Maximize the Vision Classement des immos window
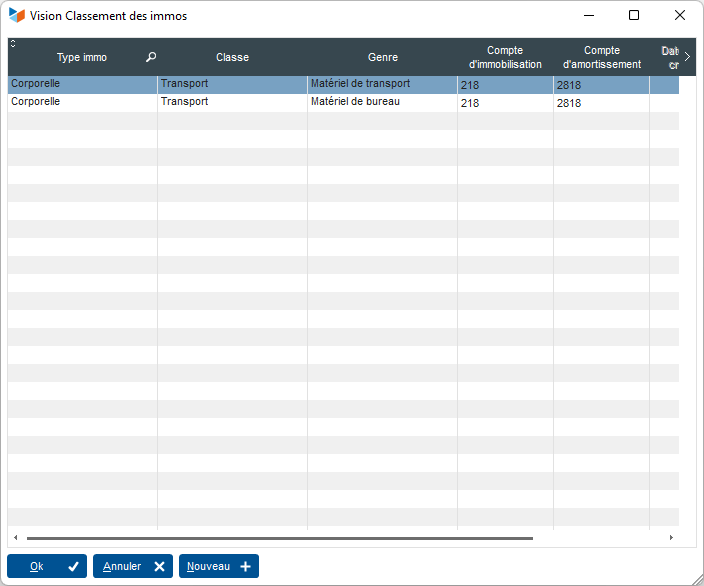 click(634, 16)
